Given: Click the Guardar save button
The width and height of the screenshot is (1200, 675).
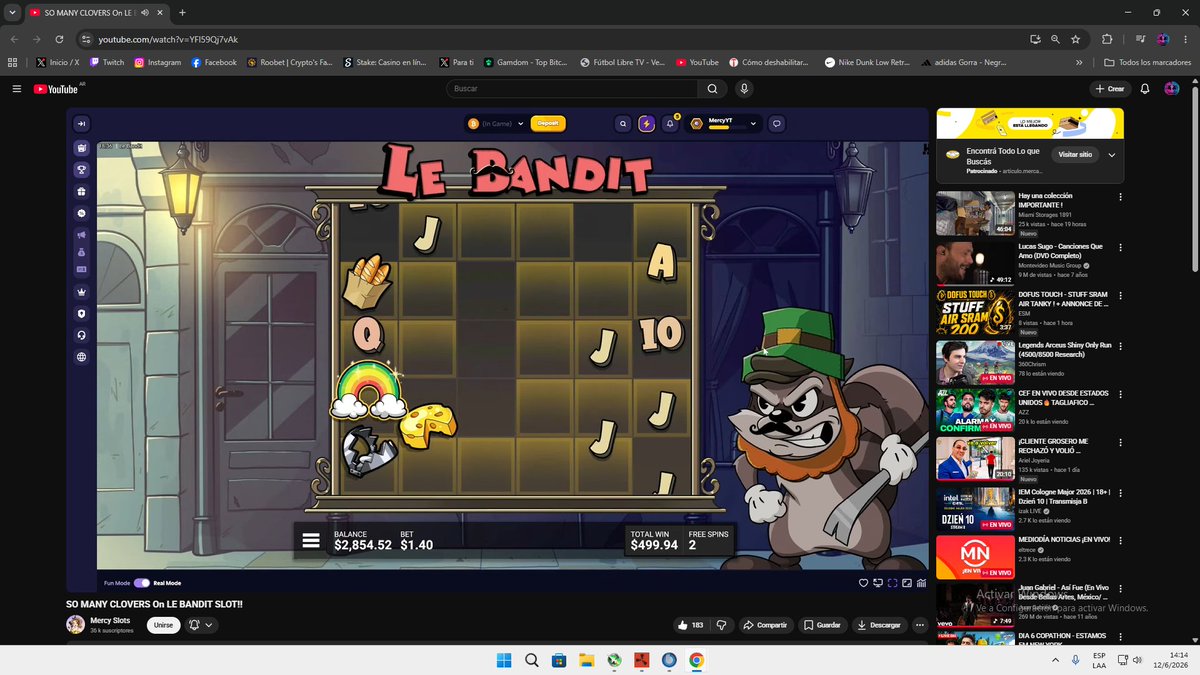Looking at the screenshot, I should pos(823,625).
